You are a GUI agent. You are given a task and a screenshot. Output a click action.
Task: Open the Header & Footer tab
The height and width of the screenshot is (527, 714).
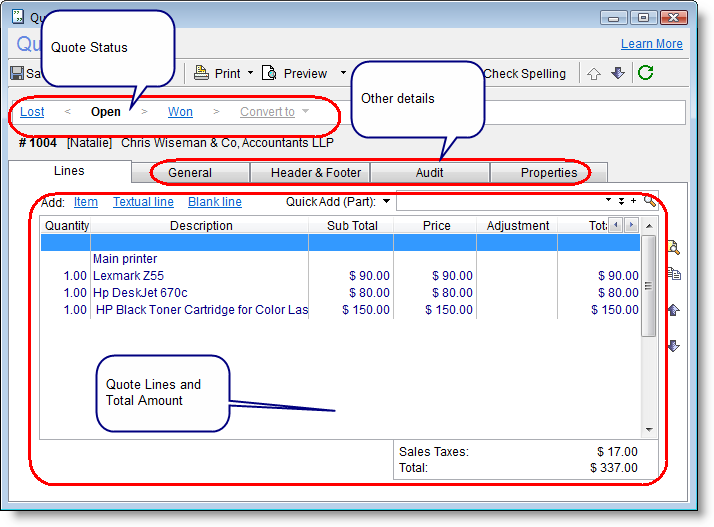(316, 173)
